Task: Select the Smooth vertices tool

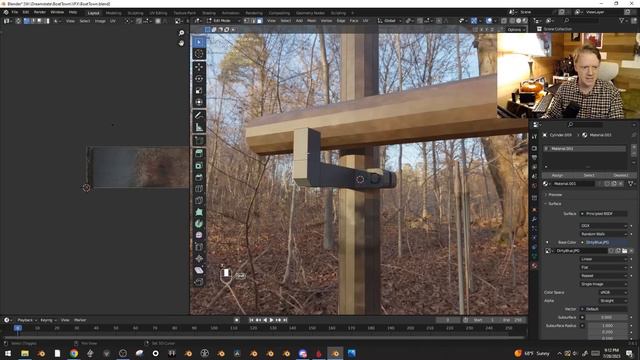Action: 199,235
